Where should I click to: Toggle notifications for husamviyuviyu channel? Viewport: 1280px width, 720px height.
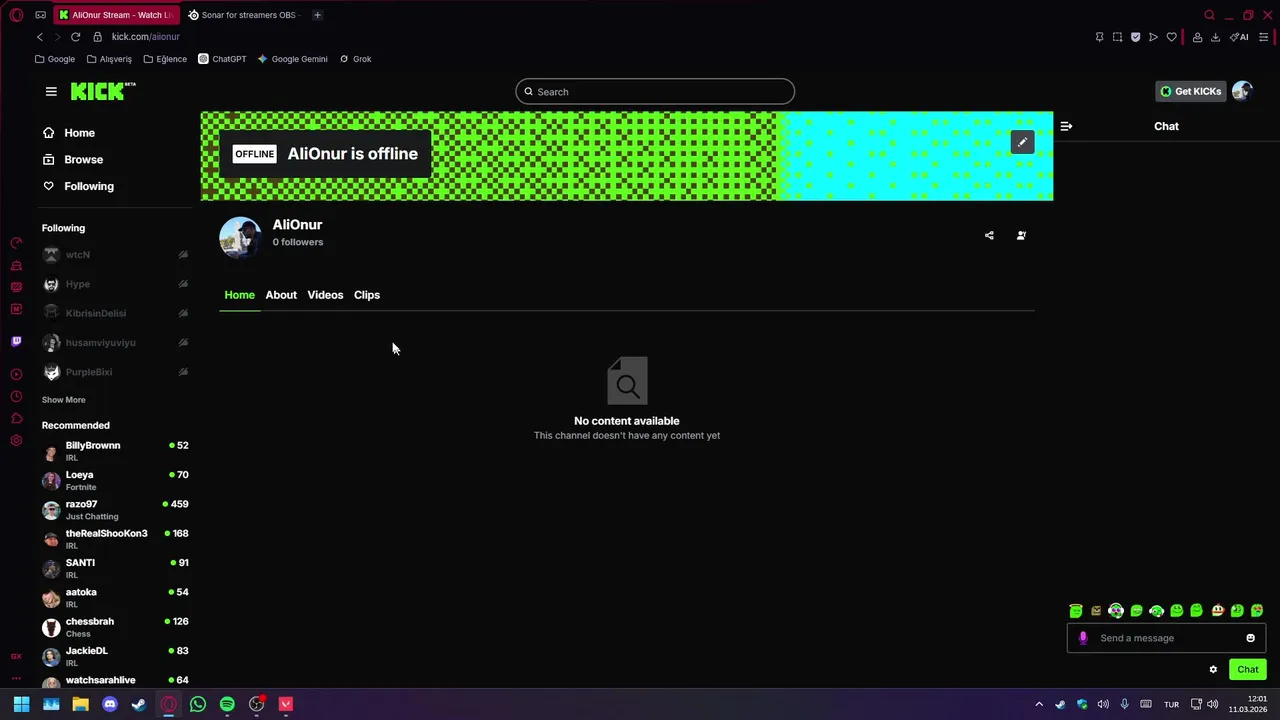pyautogui.click(x=183, y=342)
